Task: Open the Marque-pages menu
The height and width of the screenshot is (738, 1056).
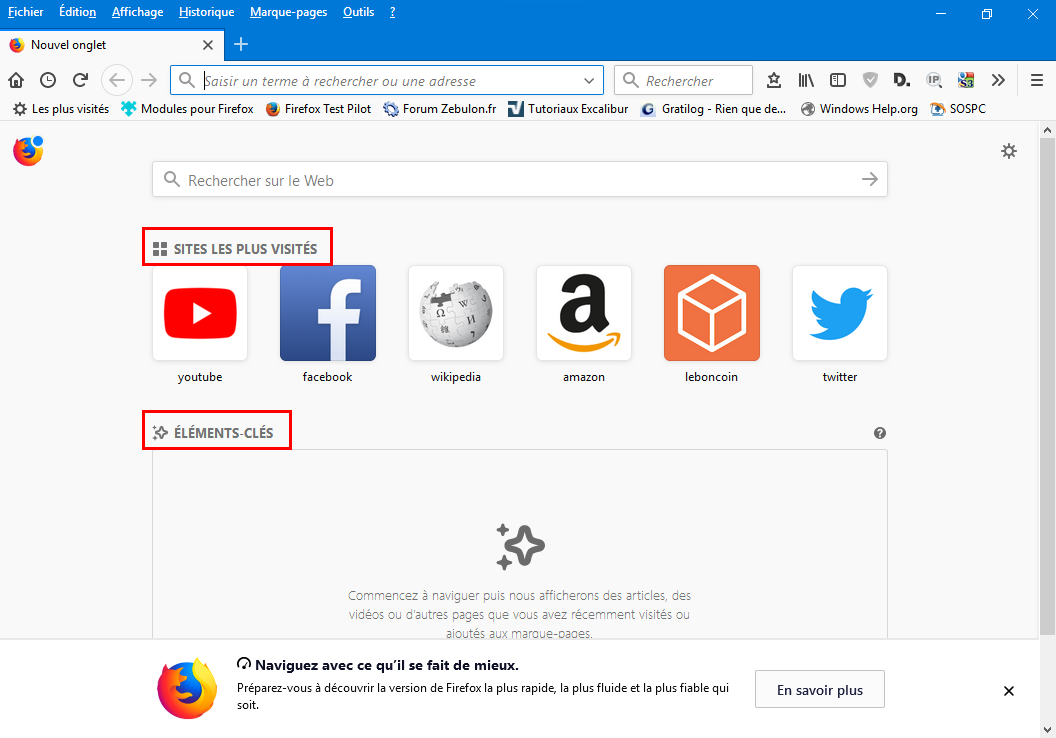Action: tap(288, 12)
